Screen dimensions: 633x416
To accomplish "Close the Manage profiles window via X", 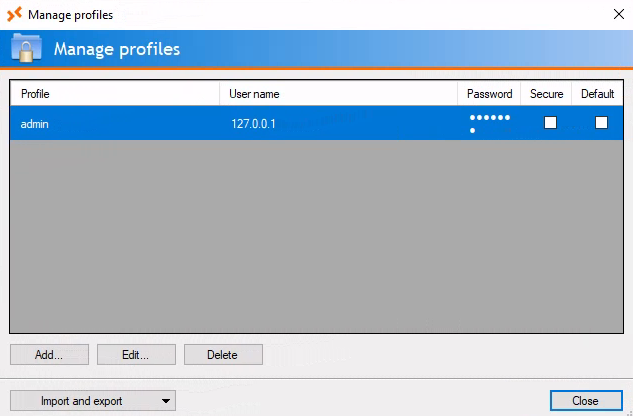I will point(618,15).
